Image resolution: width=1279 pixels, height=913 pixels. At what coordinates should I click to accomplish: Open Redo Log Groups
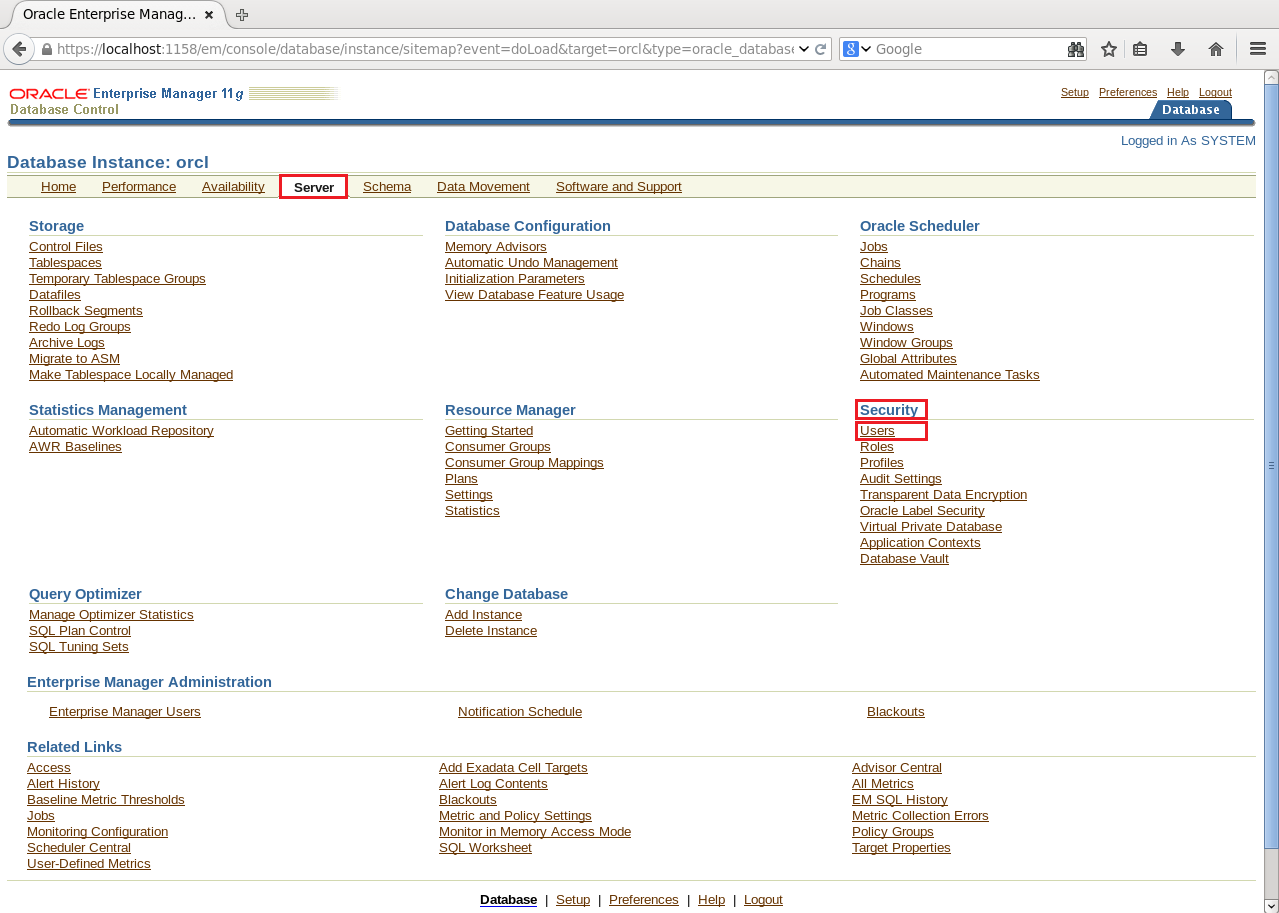[x=80, y=327]
